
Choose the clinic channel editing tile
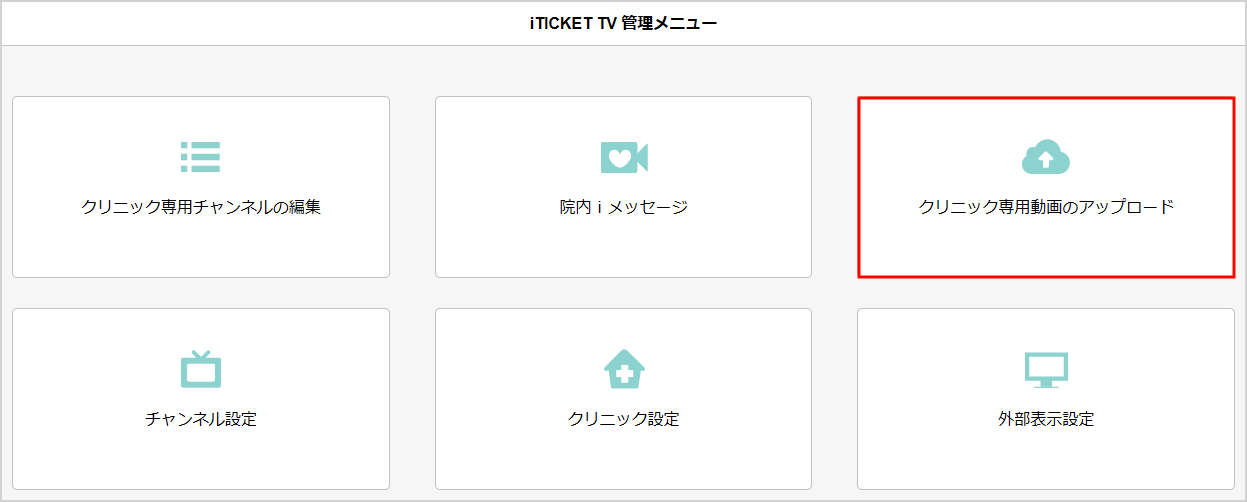(x=201, y=187)
